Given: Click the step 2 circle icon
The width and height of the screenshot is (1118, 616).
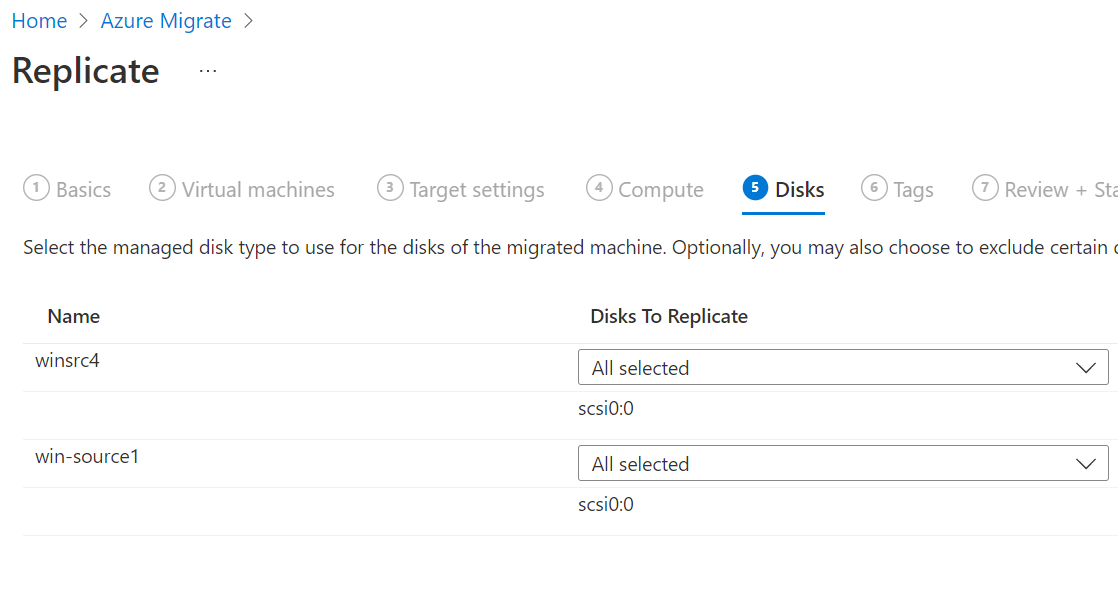Looking at the screenshot, I should pos(162,188).
